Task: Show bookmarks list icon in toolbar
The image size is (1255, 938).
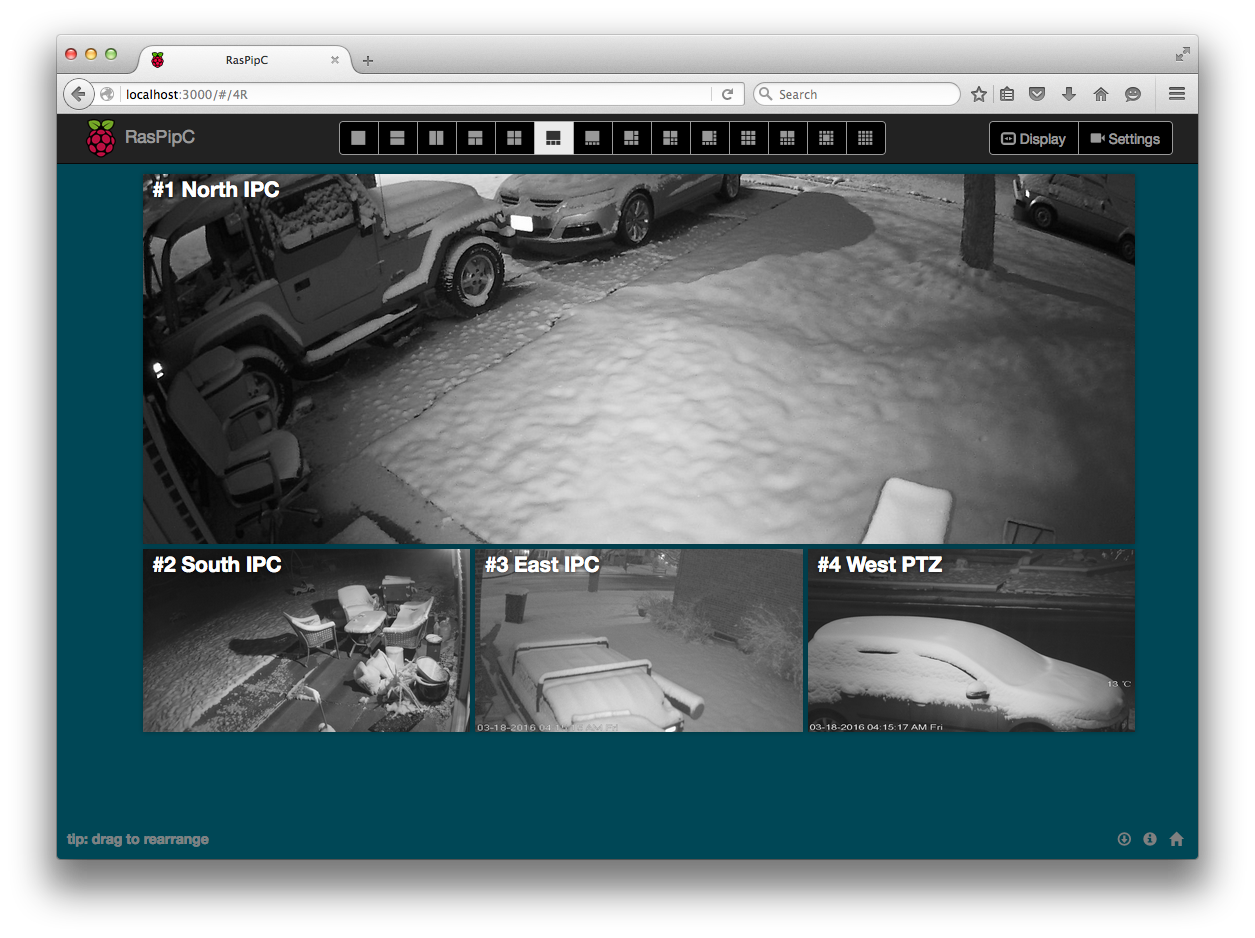Action: [1007, 94]
